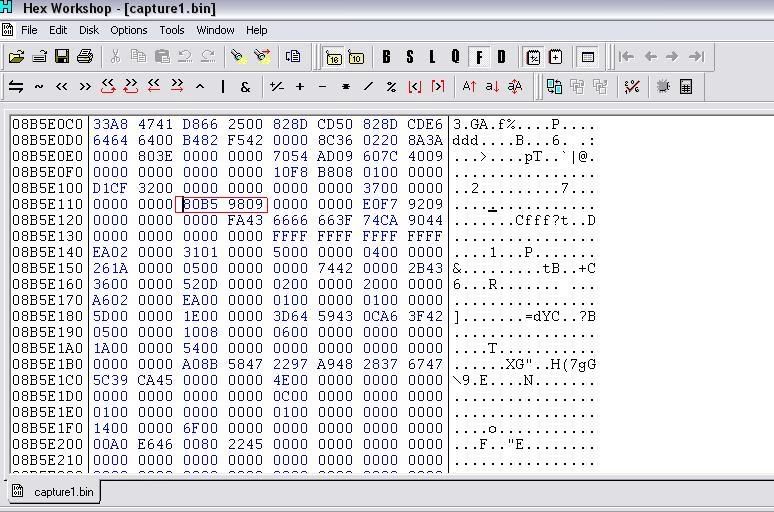774x512 pixels.
Task: Click block shift left (<< red arrow)
Action: tap(154, 86)
